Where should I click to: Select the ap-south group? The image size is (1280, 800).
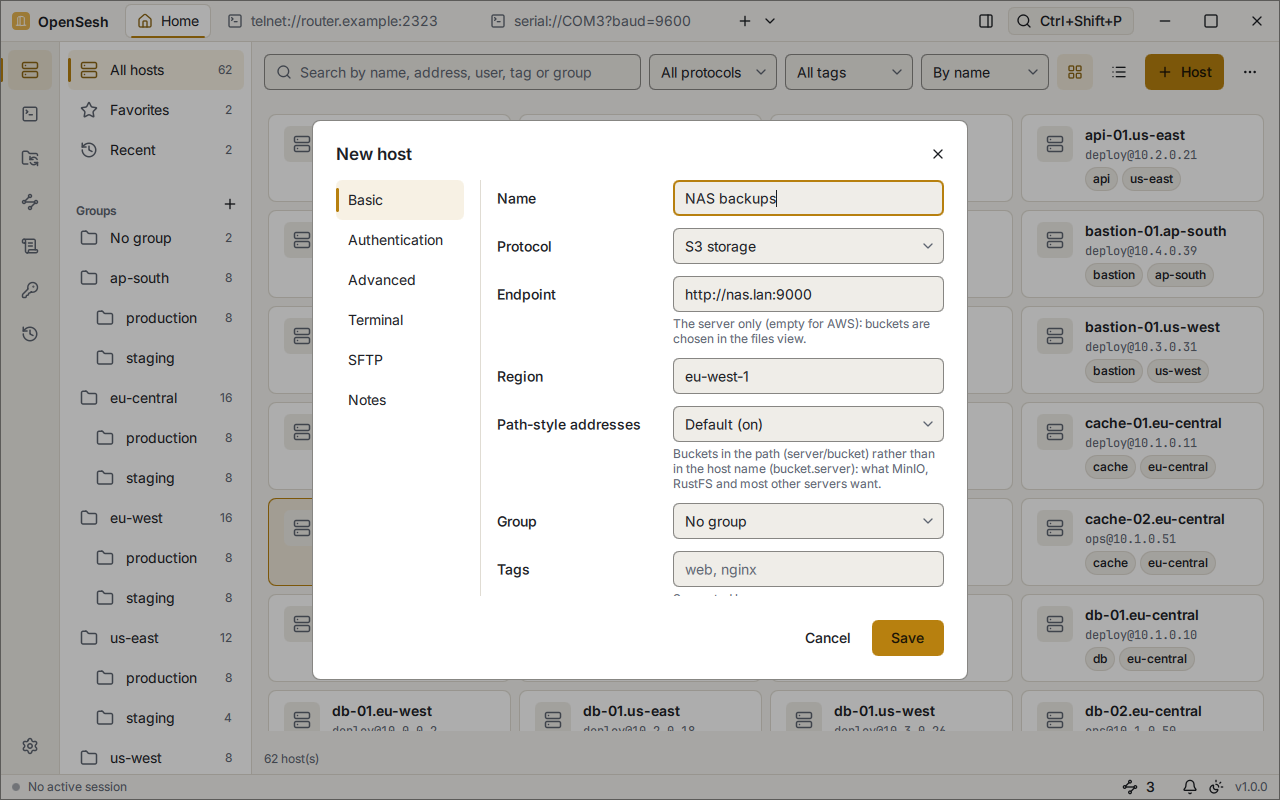[156, 278]
